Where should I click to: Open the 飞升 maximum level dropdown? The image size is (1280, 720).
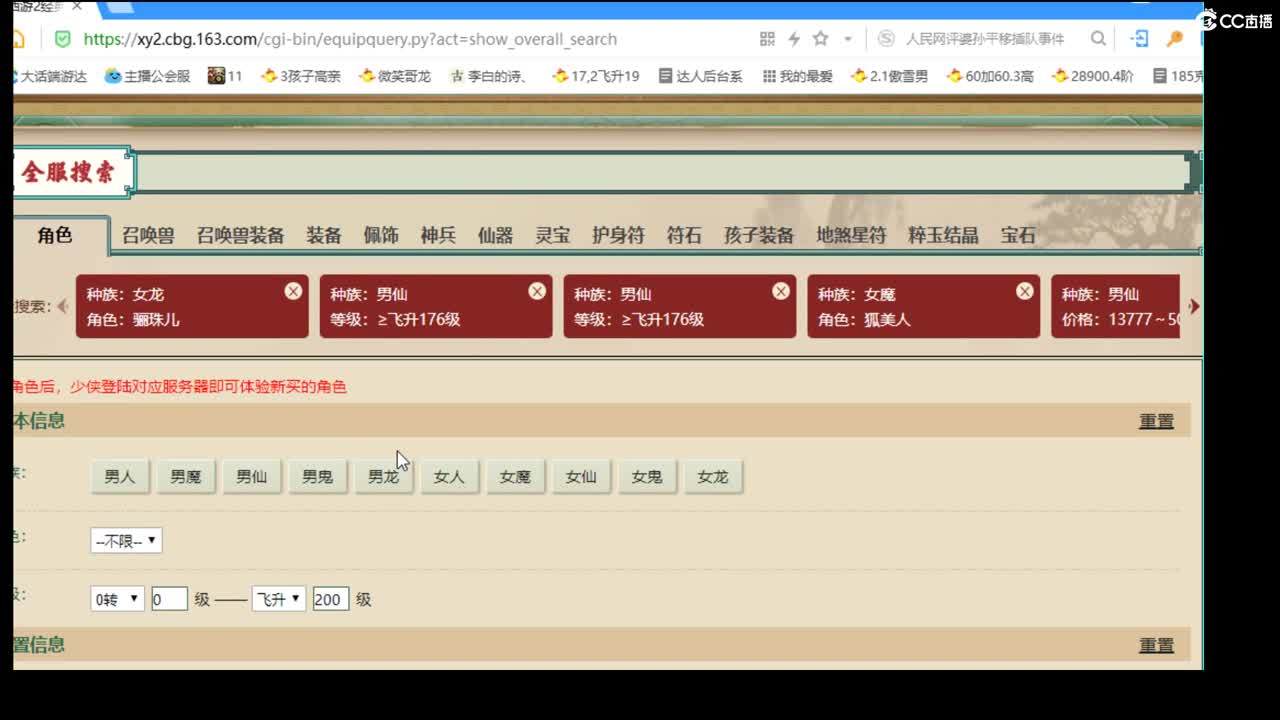click(x=279, y=599)
